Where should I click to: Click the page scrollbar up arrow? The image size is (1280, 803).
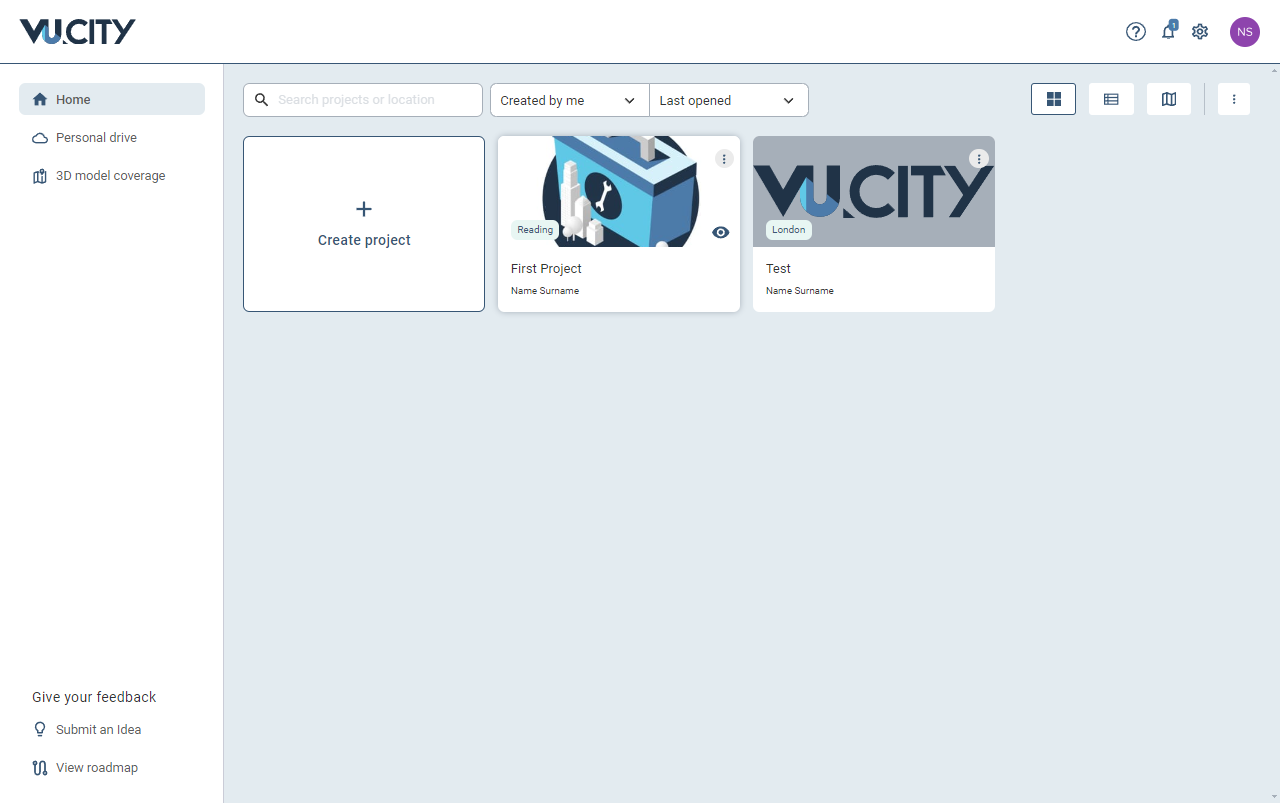pos(1274,70)
